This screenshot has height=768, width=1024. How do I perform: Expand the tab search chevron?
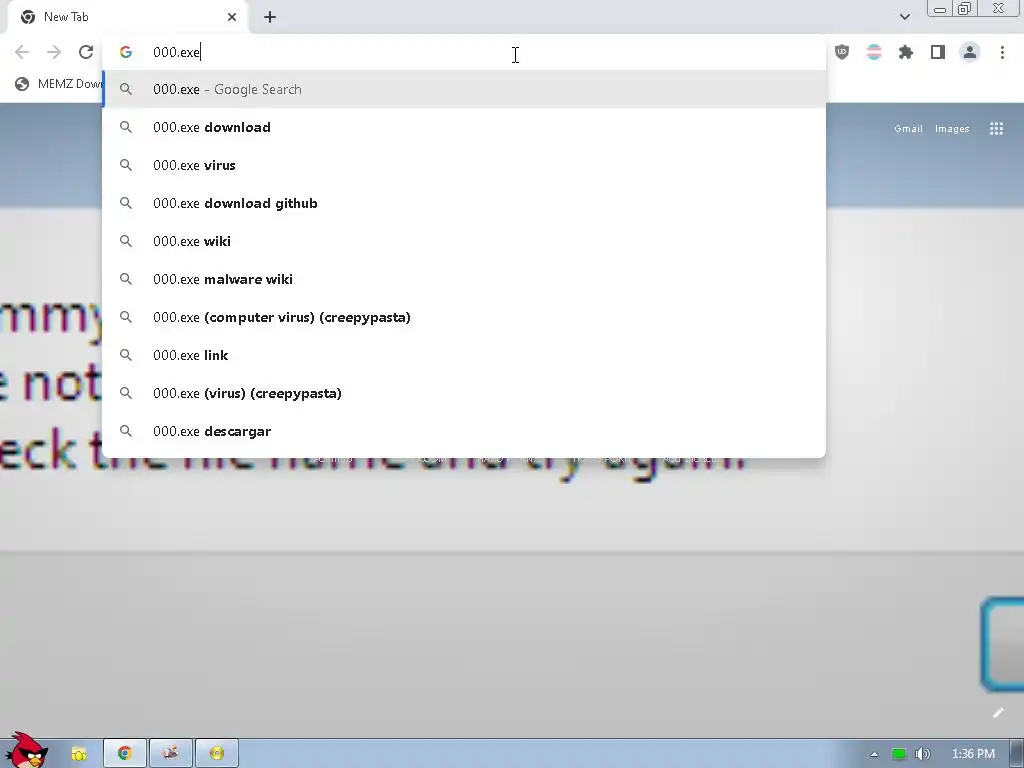point(904,17)
